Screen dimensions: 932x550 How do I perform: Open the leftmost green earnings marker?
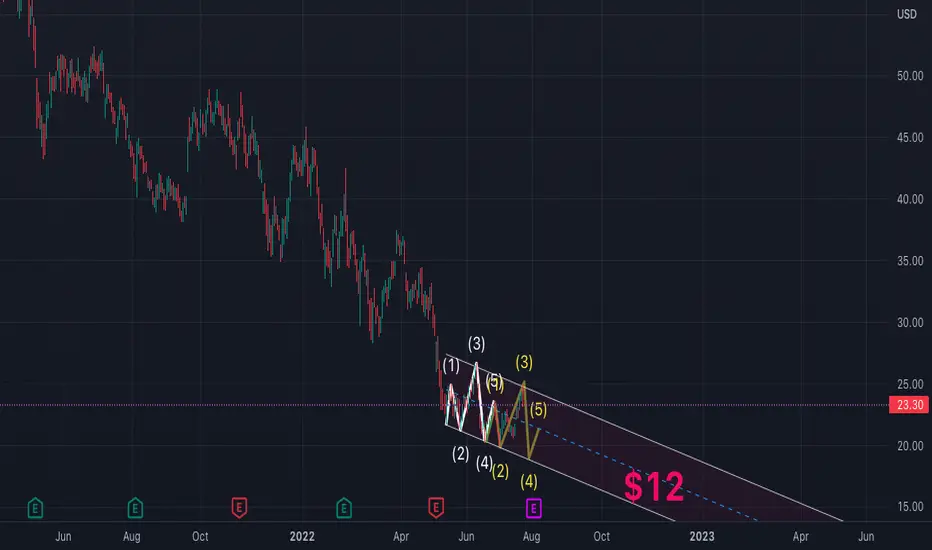click(35, 508)
